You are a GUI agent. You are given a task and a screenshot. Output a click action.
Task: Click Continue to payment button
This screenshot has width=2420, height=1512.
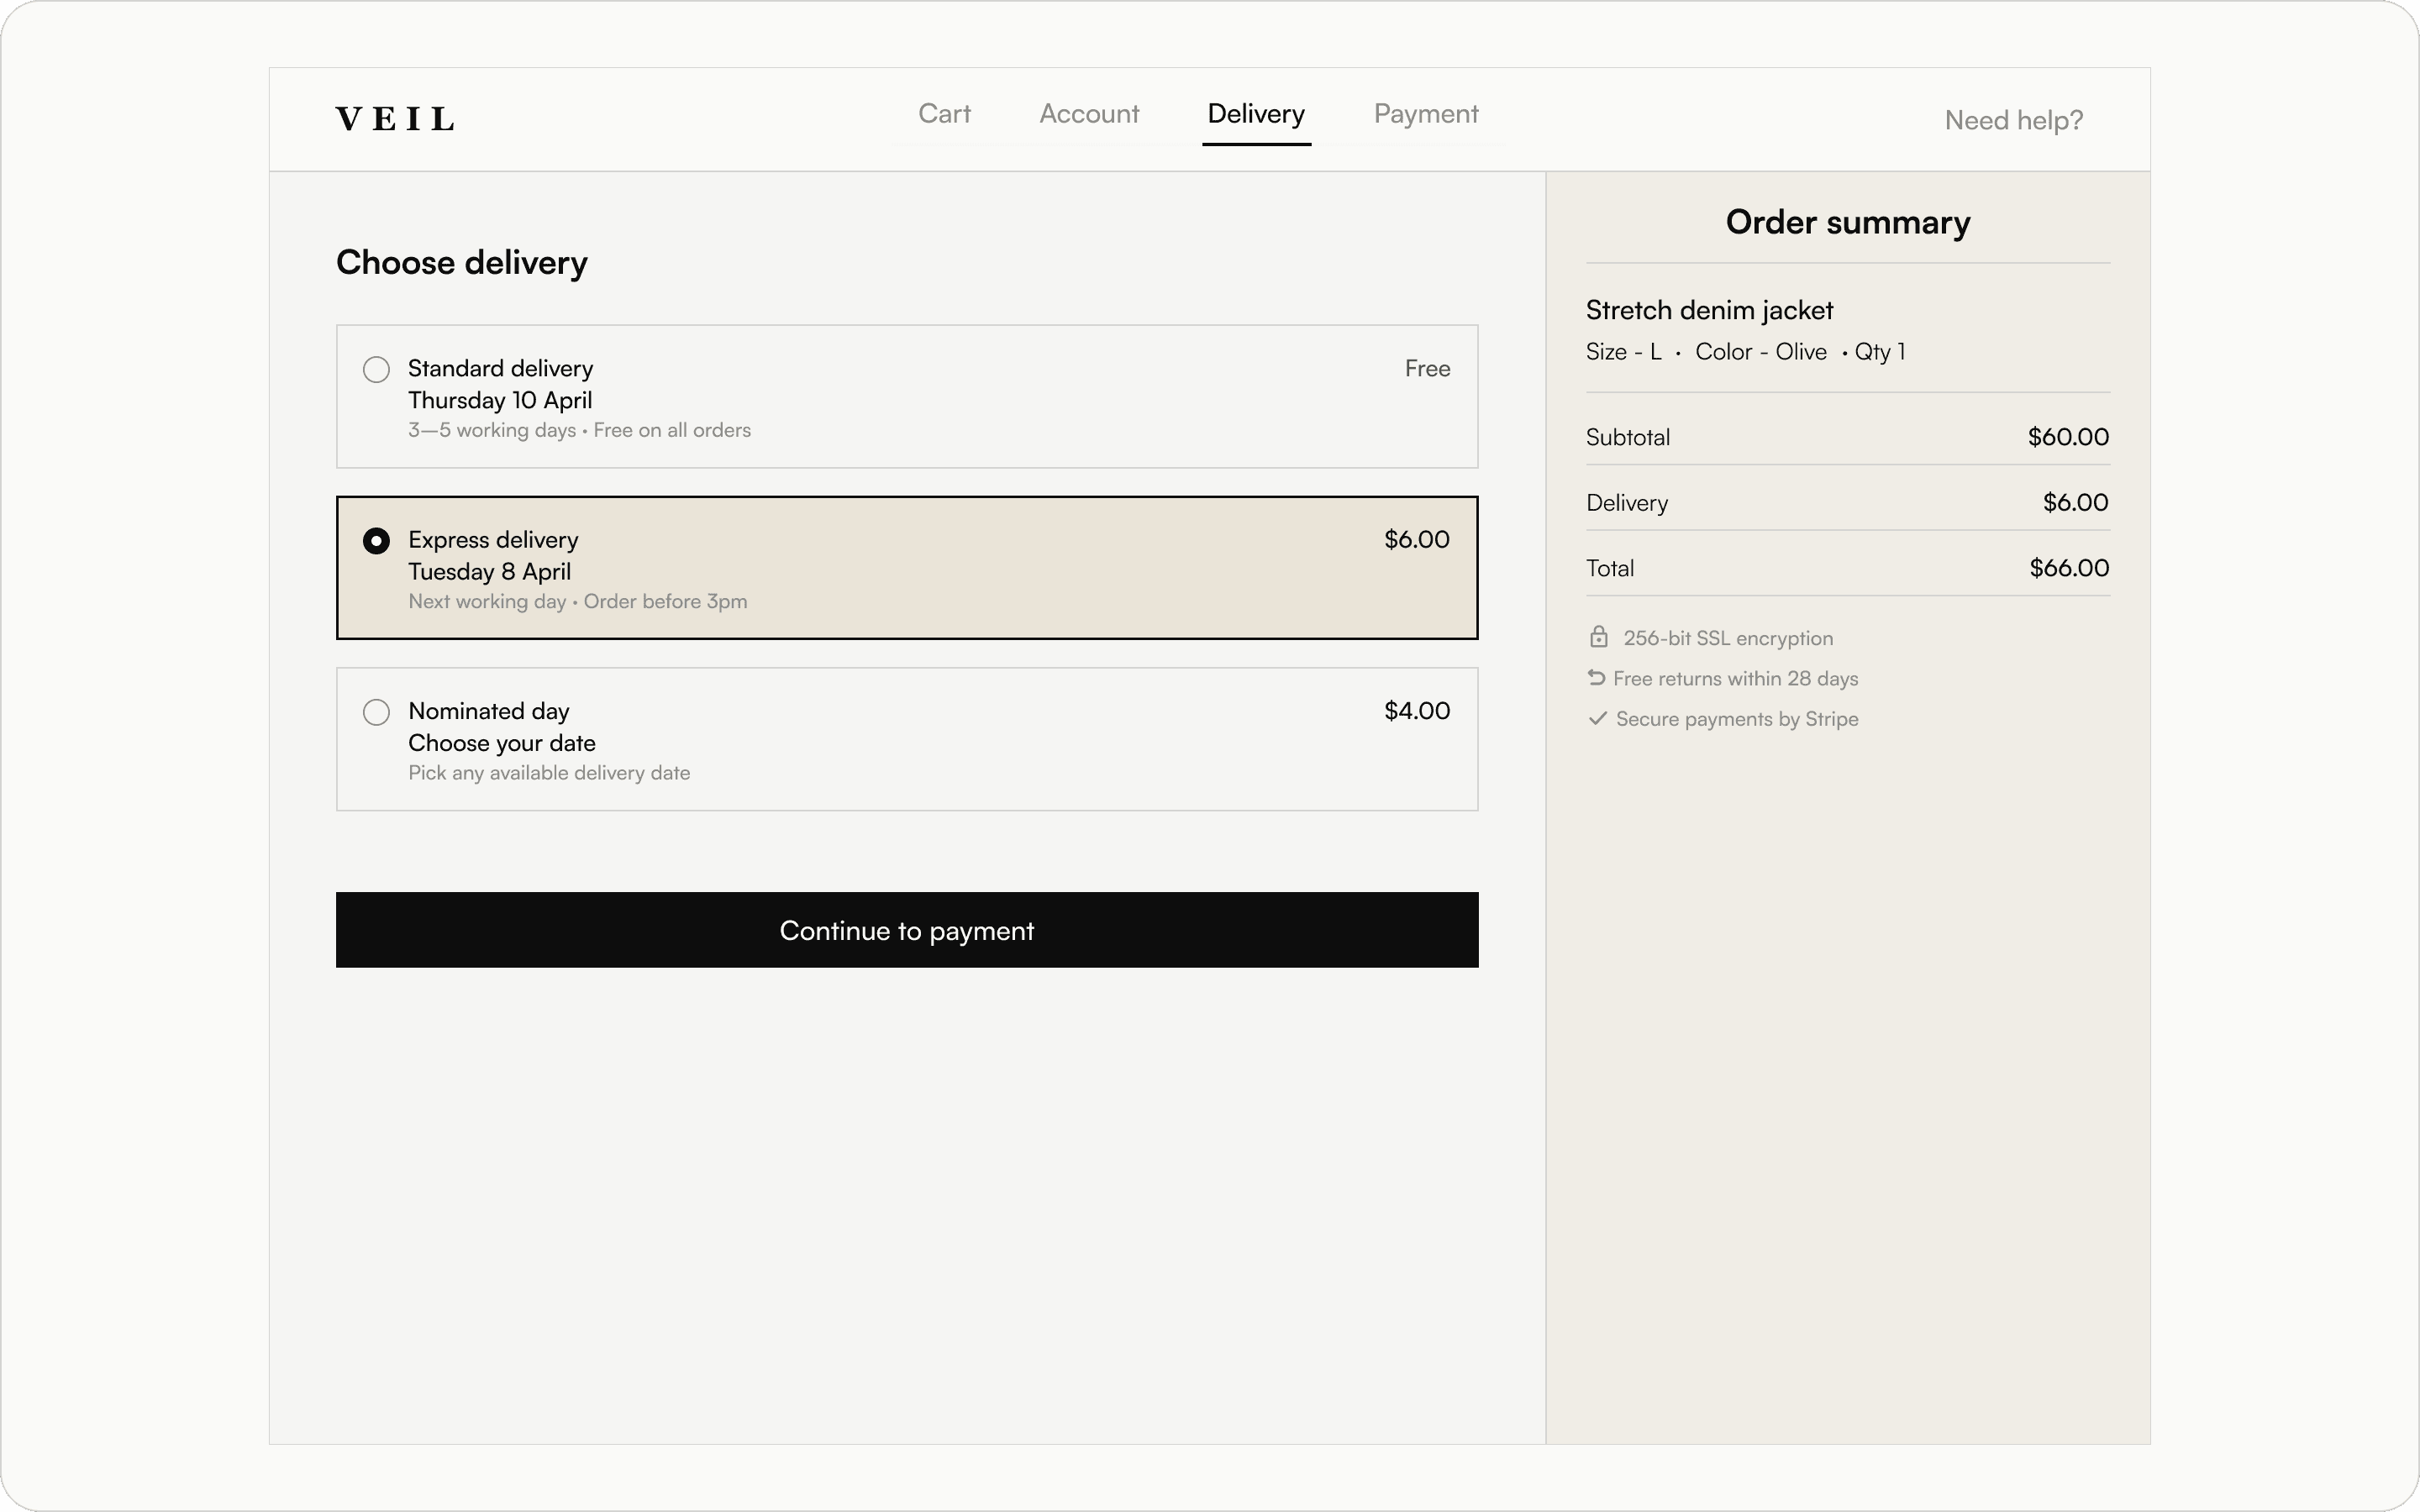[907, 930]
